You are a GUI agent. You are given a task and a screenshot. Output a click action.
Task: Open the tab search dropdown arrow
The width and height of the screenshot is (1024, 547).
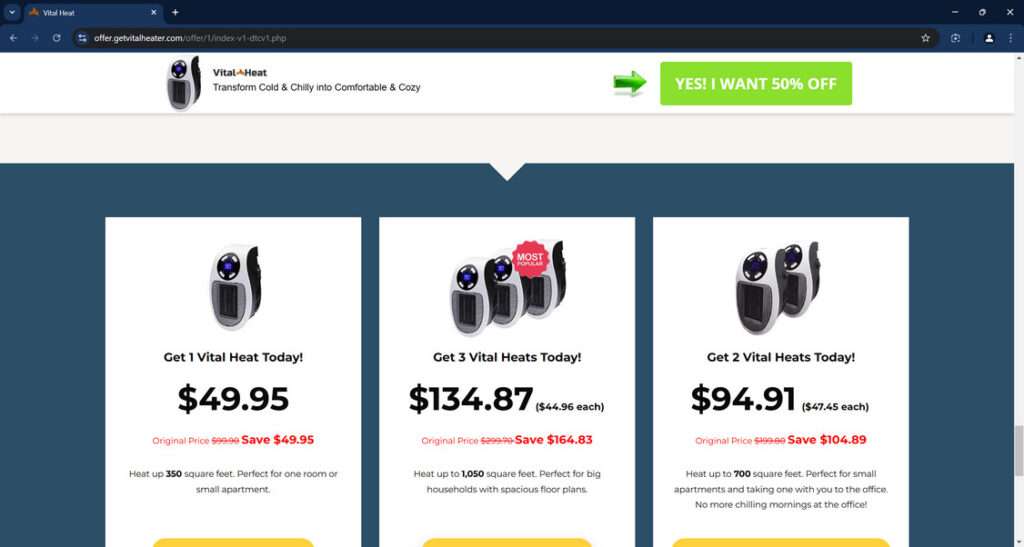[12, 12]
